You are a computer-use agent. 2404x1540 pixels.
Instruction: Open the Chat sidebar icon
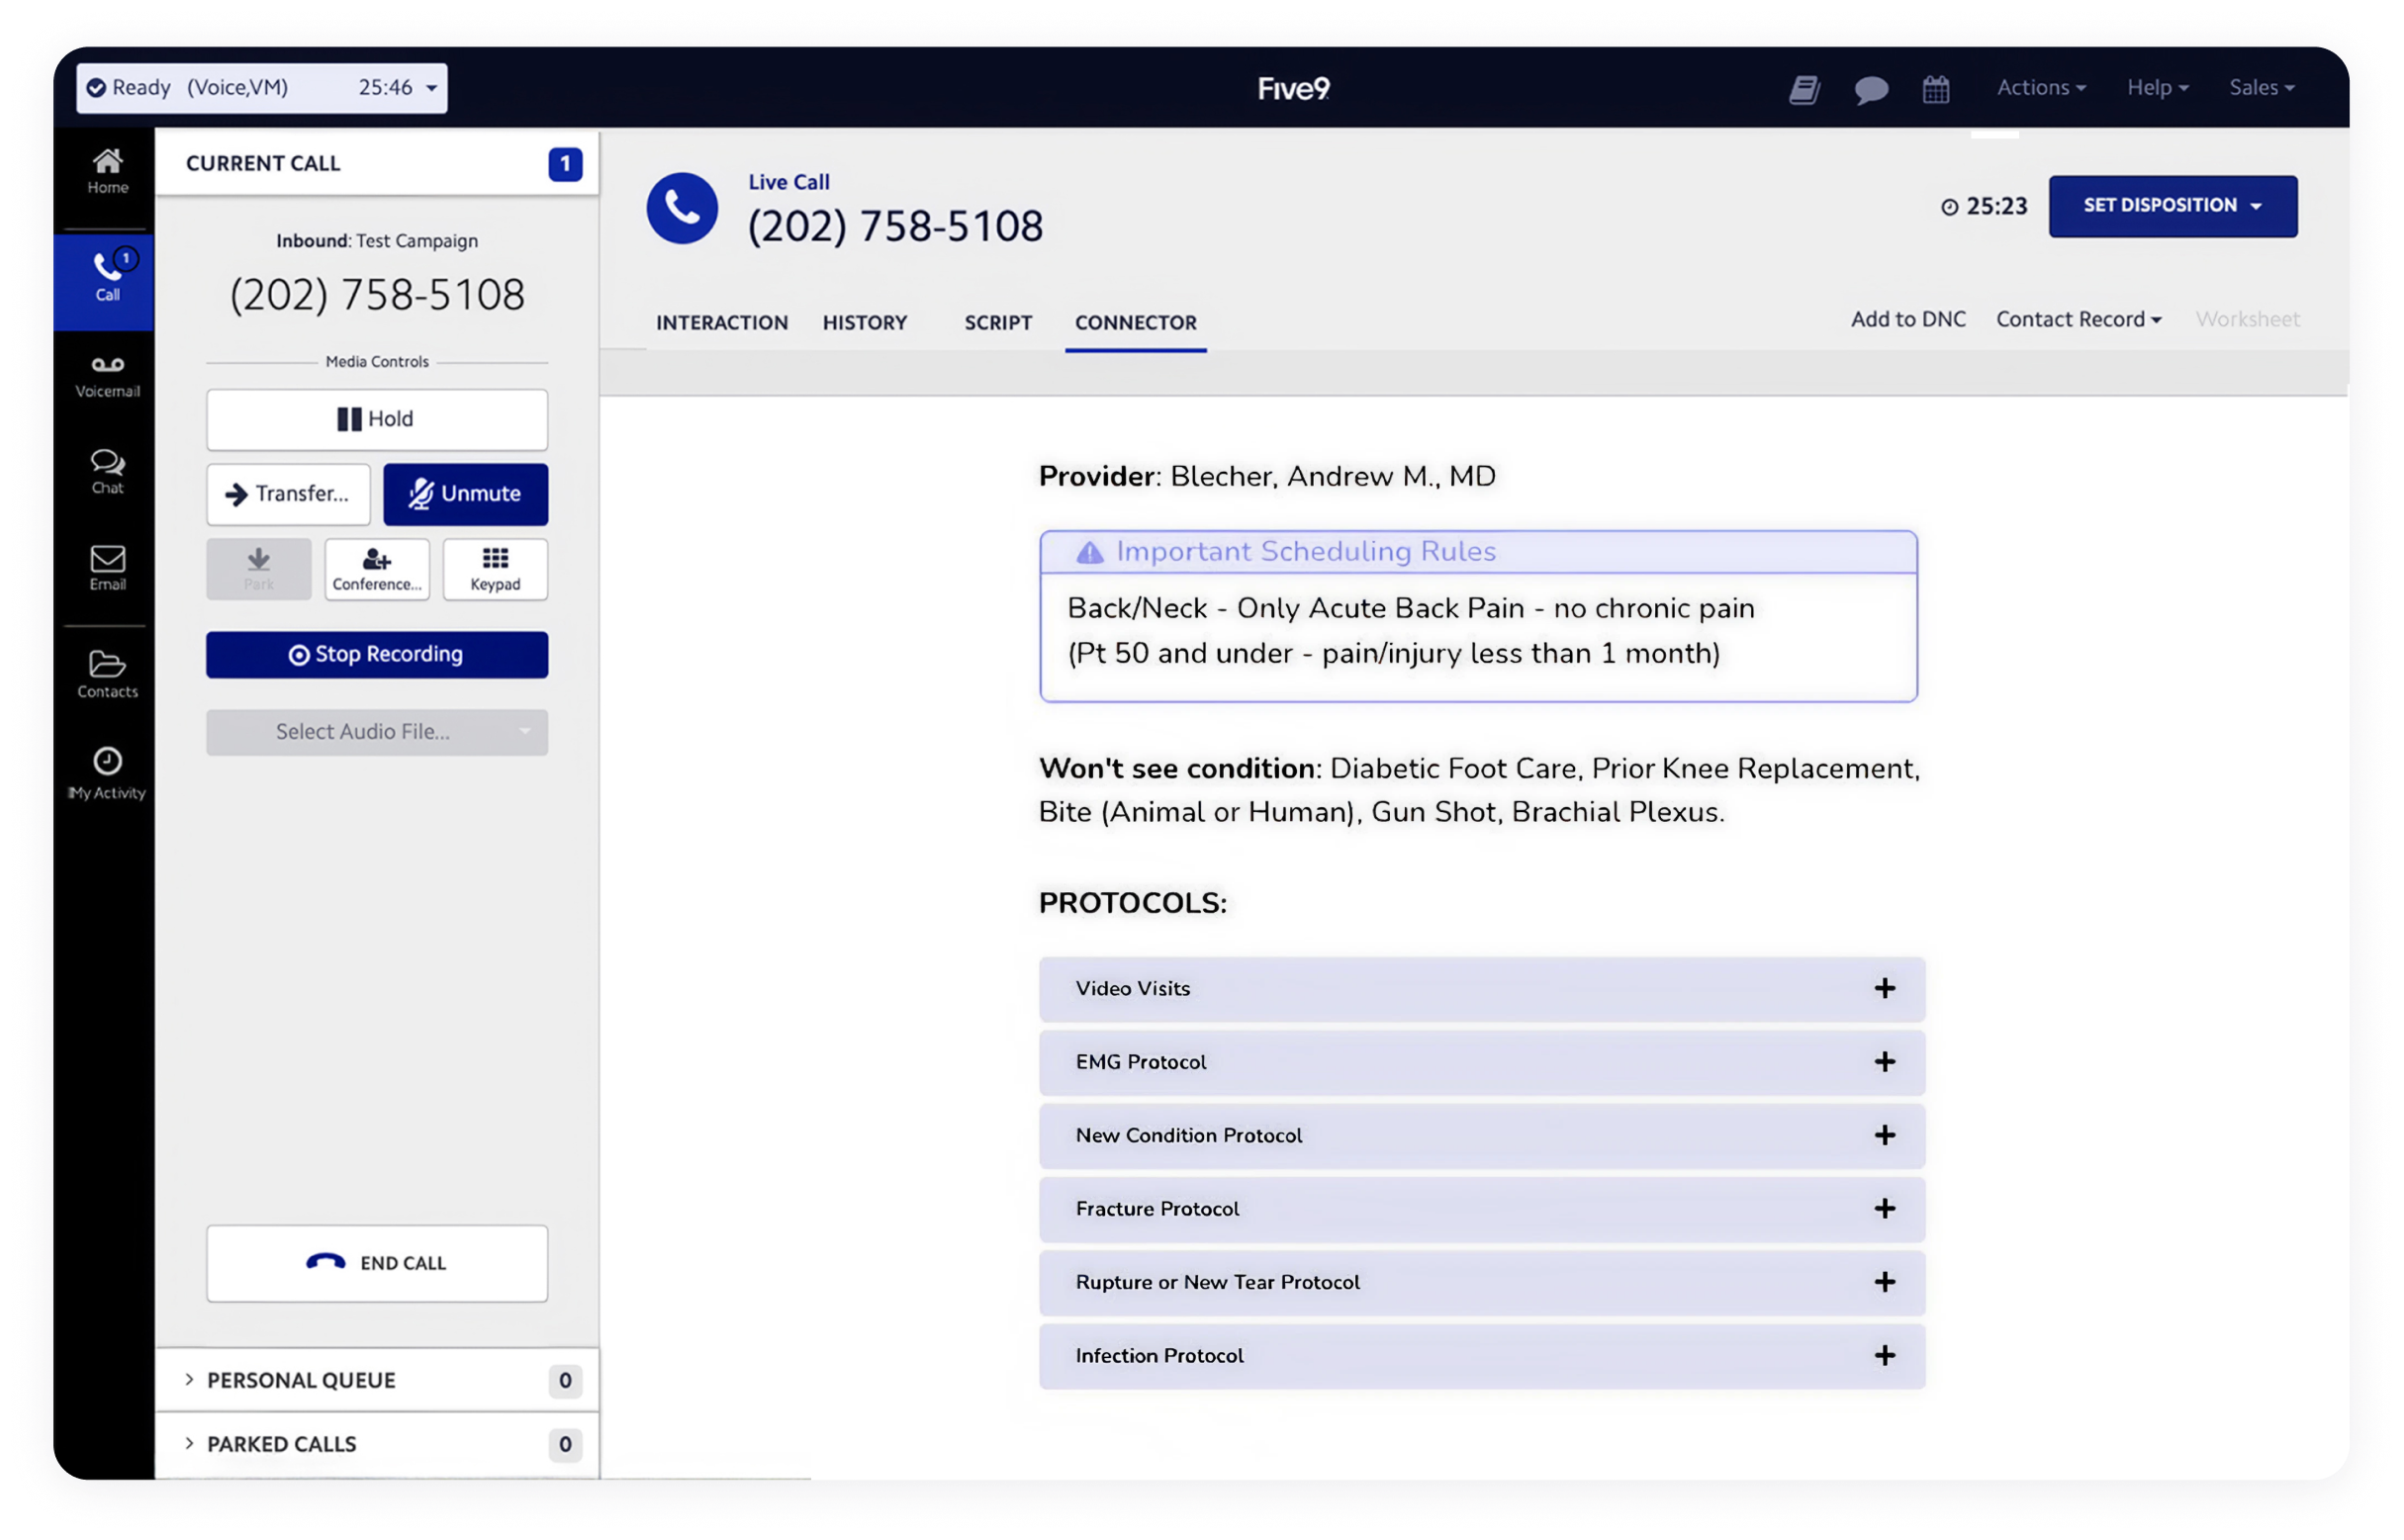pos(107,471)
